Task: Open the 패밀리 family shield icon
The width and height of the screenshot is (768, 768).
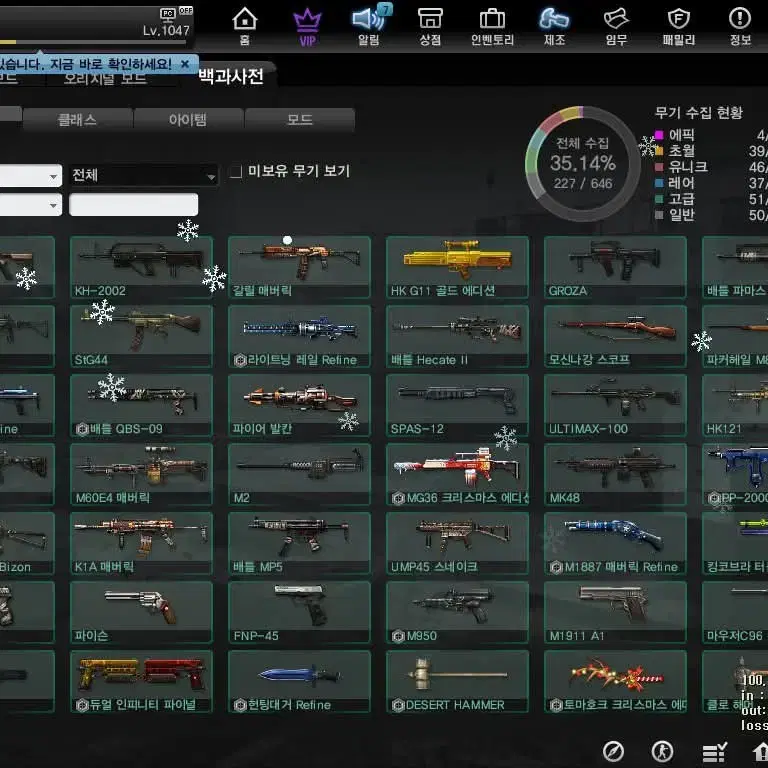Action: [678, 27]
